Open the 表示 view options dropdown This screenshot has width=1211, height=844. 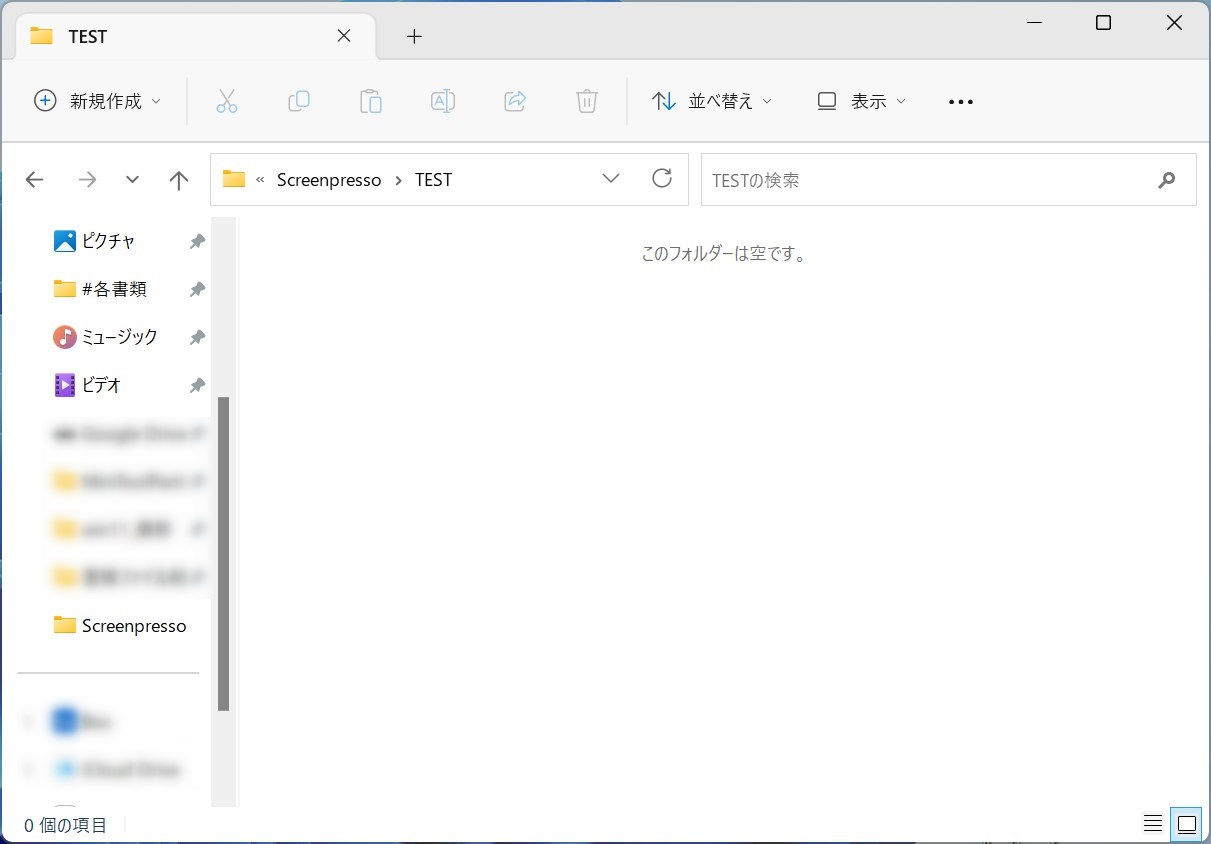(861, 101)
